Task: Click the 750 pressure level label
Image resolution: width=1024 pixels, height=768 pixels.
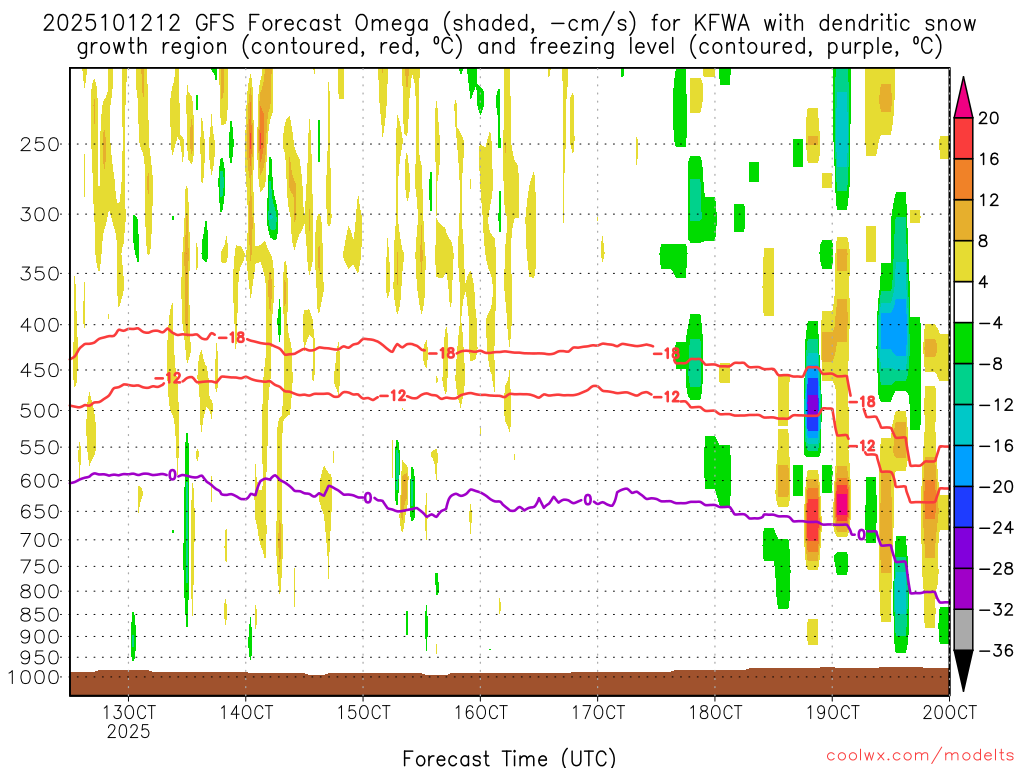Action: click(x=40, y=567)
